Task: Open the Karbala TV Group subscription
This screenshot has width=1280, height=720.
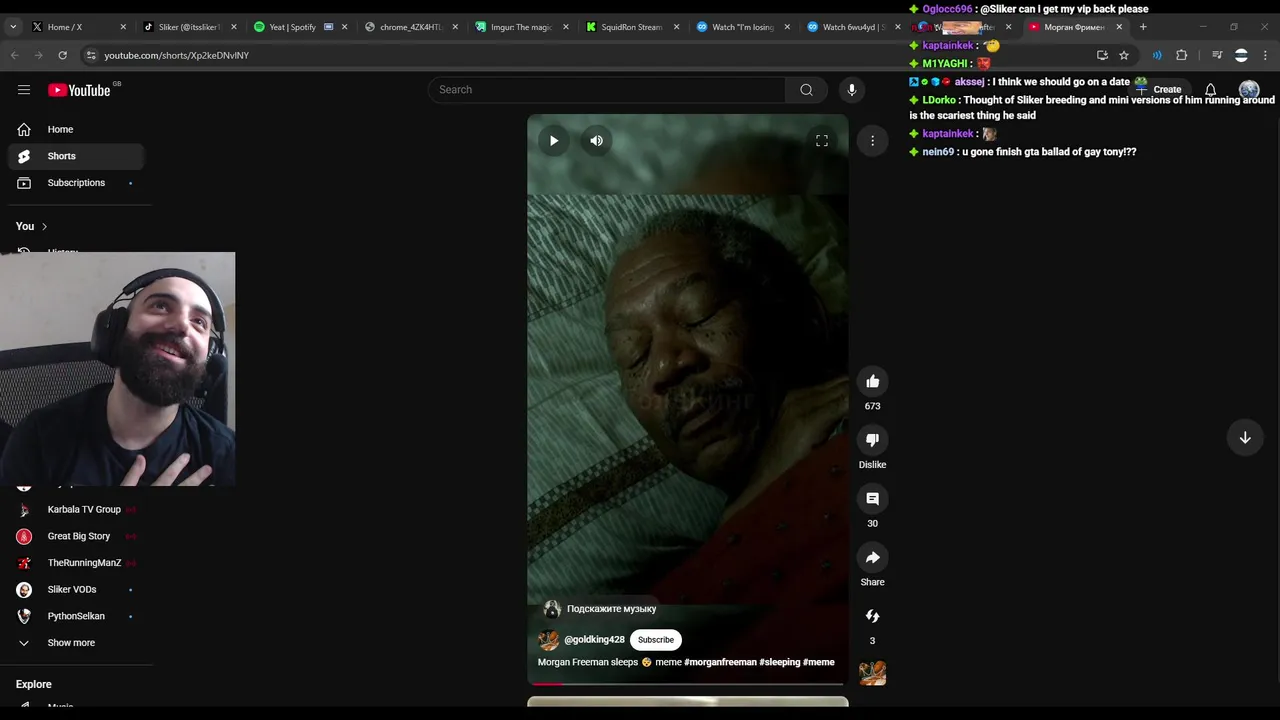Action: click(76, 510)
